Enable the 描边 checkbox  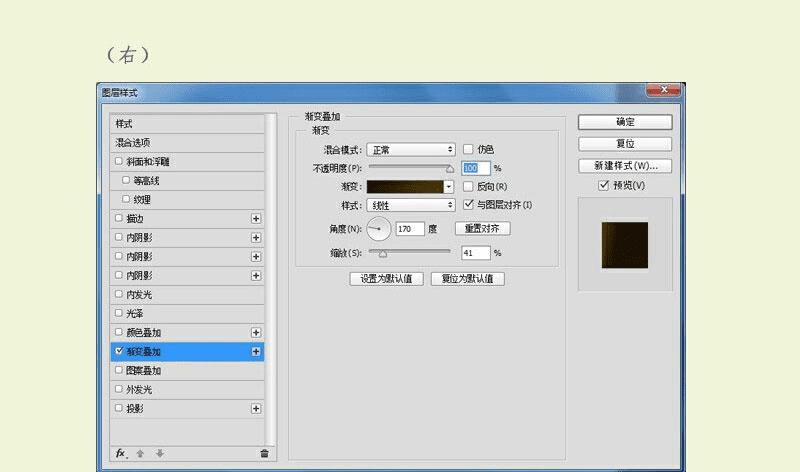coord(119,218)
